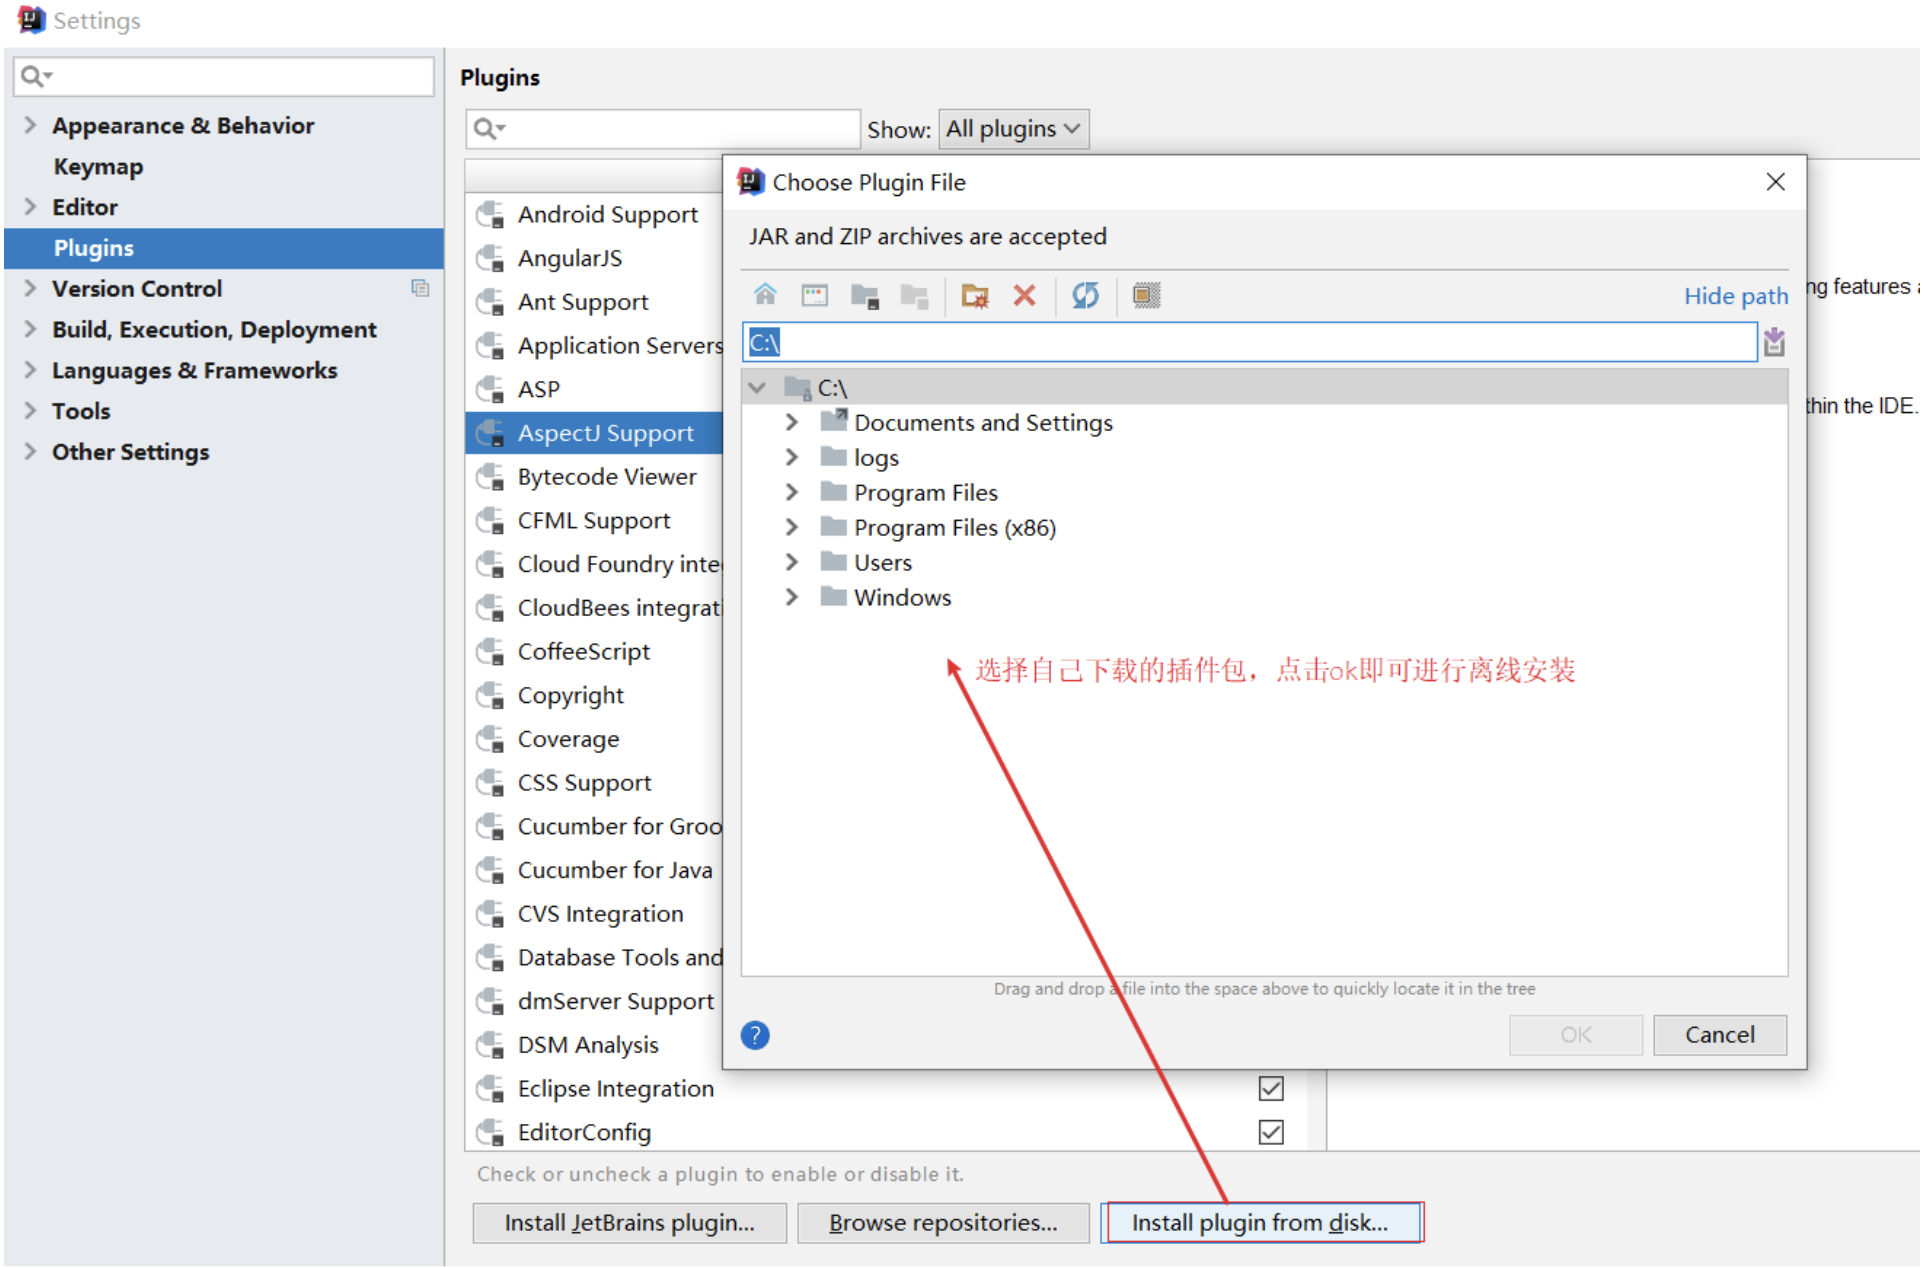Click the New Folder toolbar icon
Screen dimensions: 1928x1268
pos(977,296)
